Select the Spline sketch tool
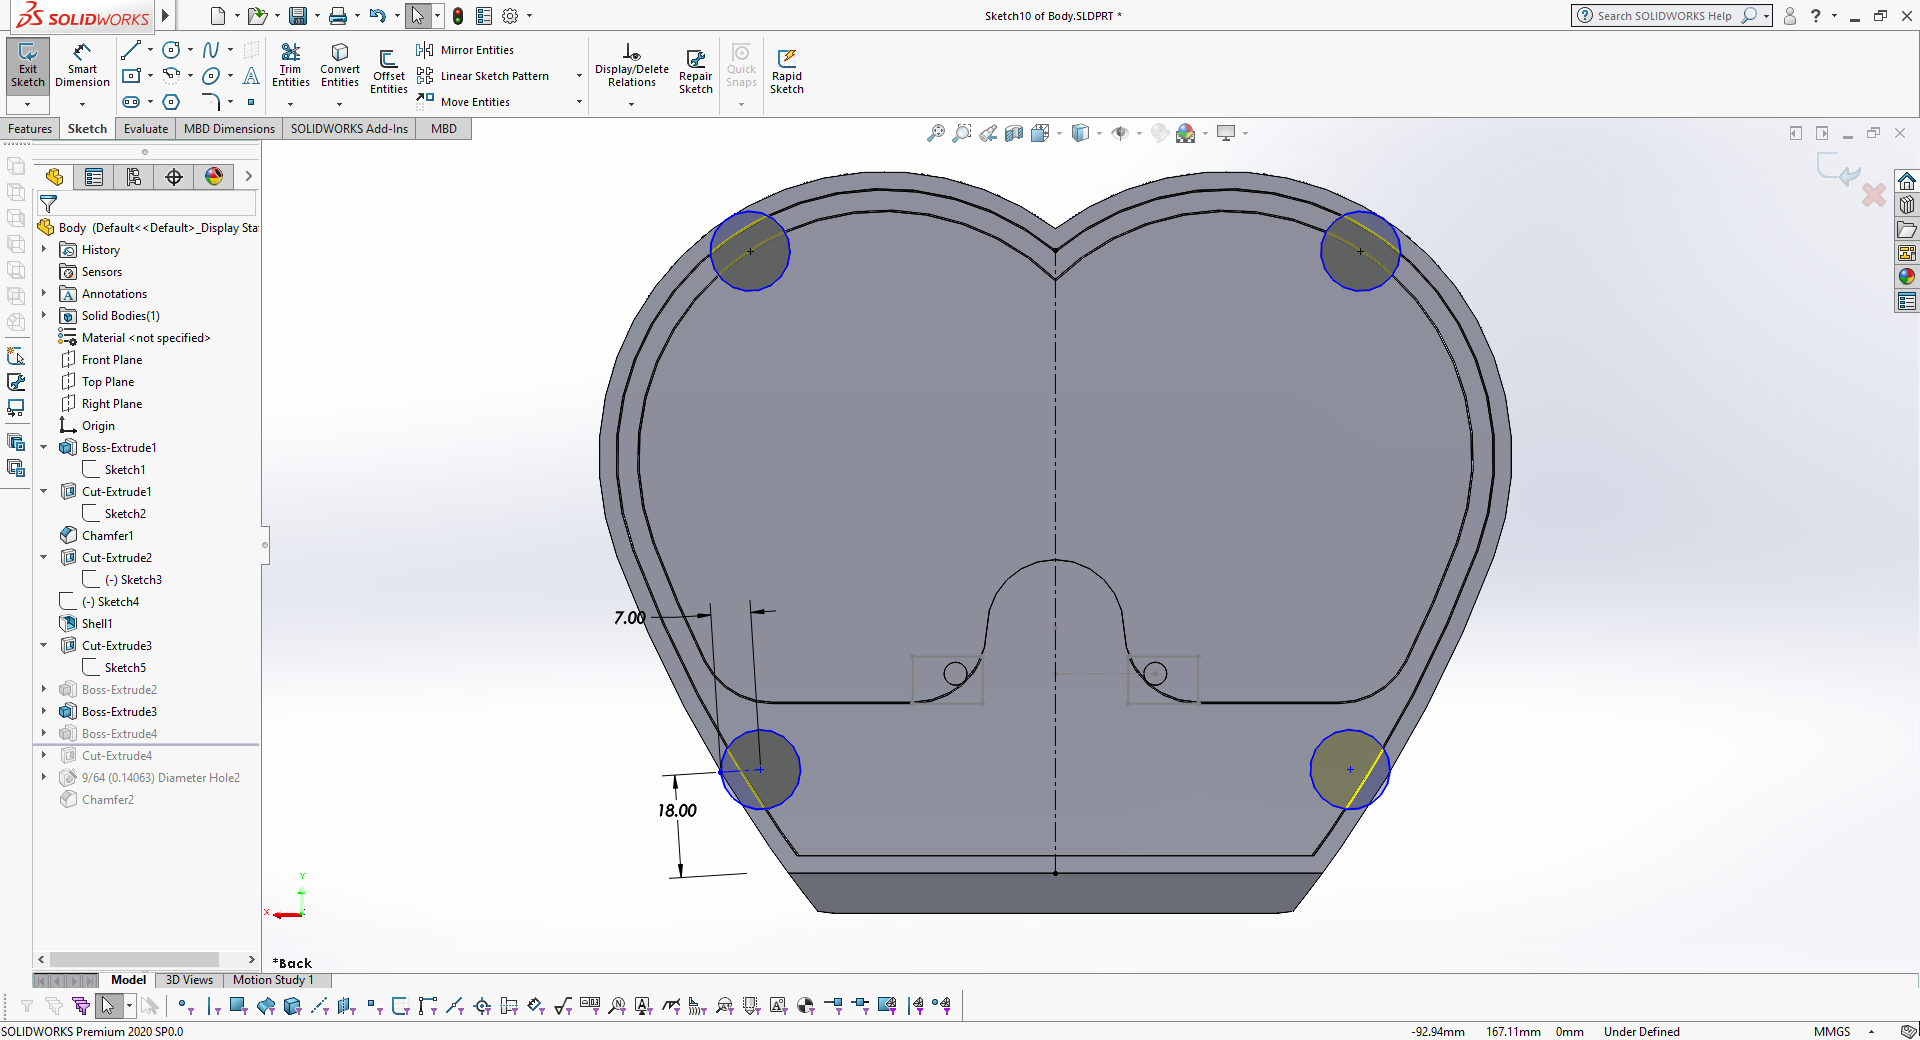This screenshot has width=1920, height=1040. [x=211, y=50]
